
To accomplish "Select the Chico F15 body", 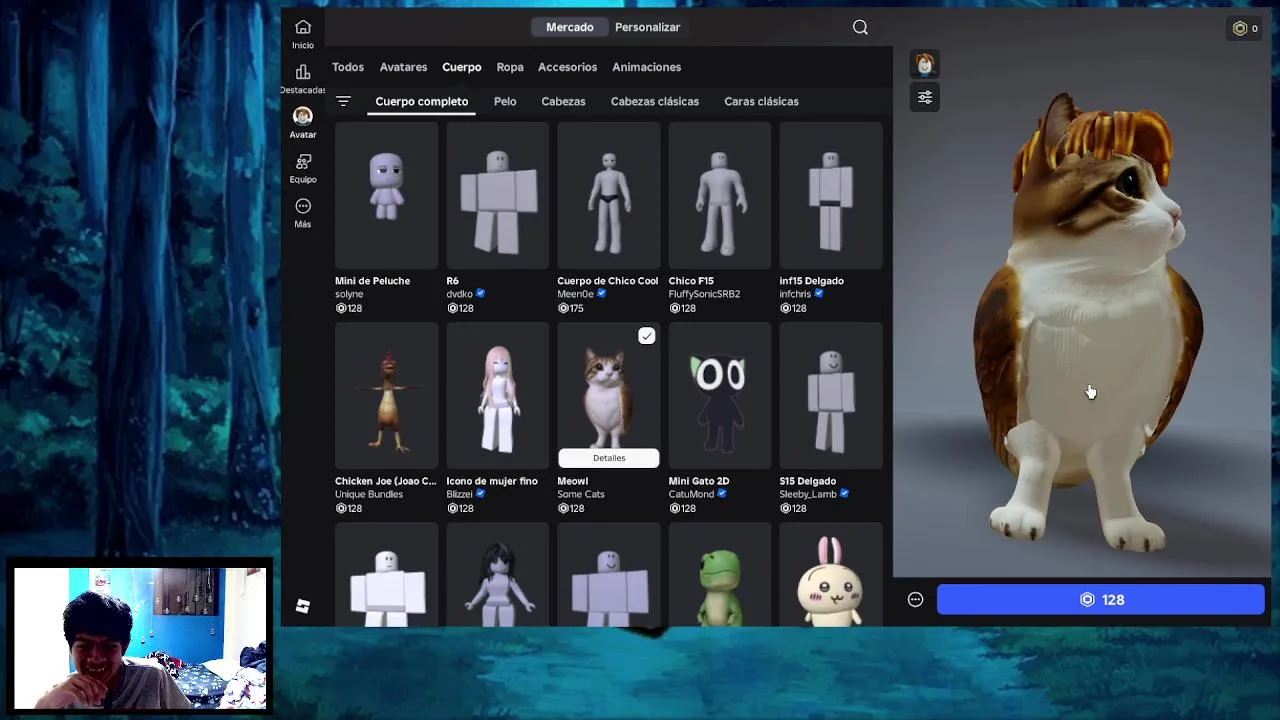I will 720,195.
